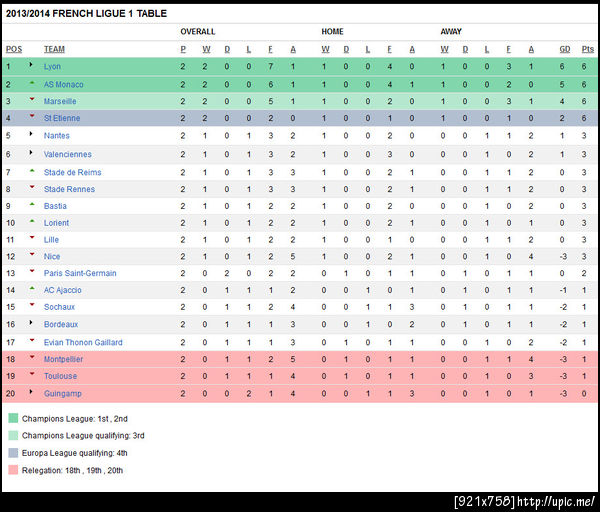Image resolution: width=600 pixels, height=512 pixels.
Task: Click the pink Relegation legend swatch
Action: click(12, 470)
